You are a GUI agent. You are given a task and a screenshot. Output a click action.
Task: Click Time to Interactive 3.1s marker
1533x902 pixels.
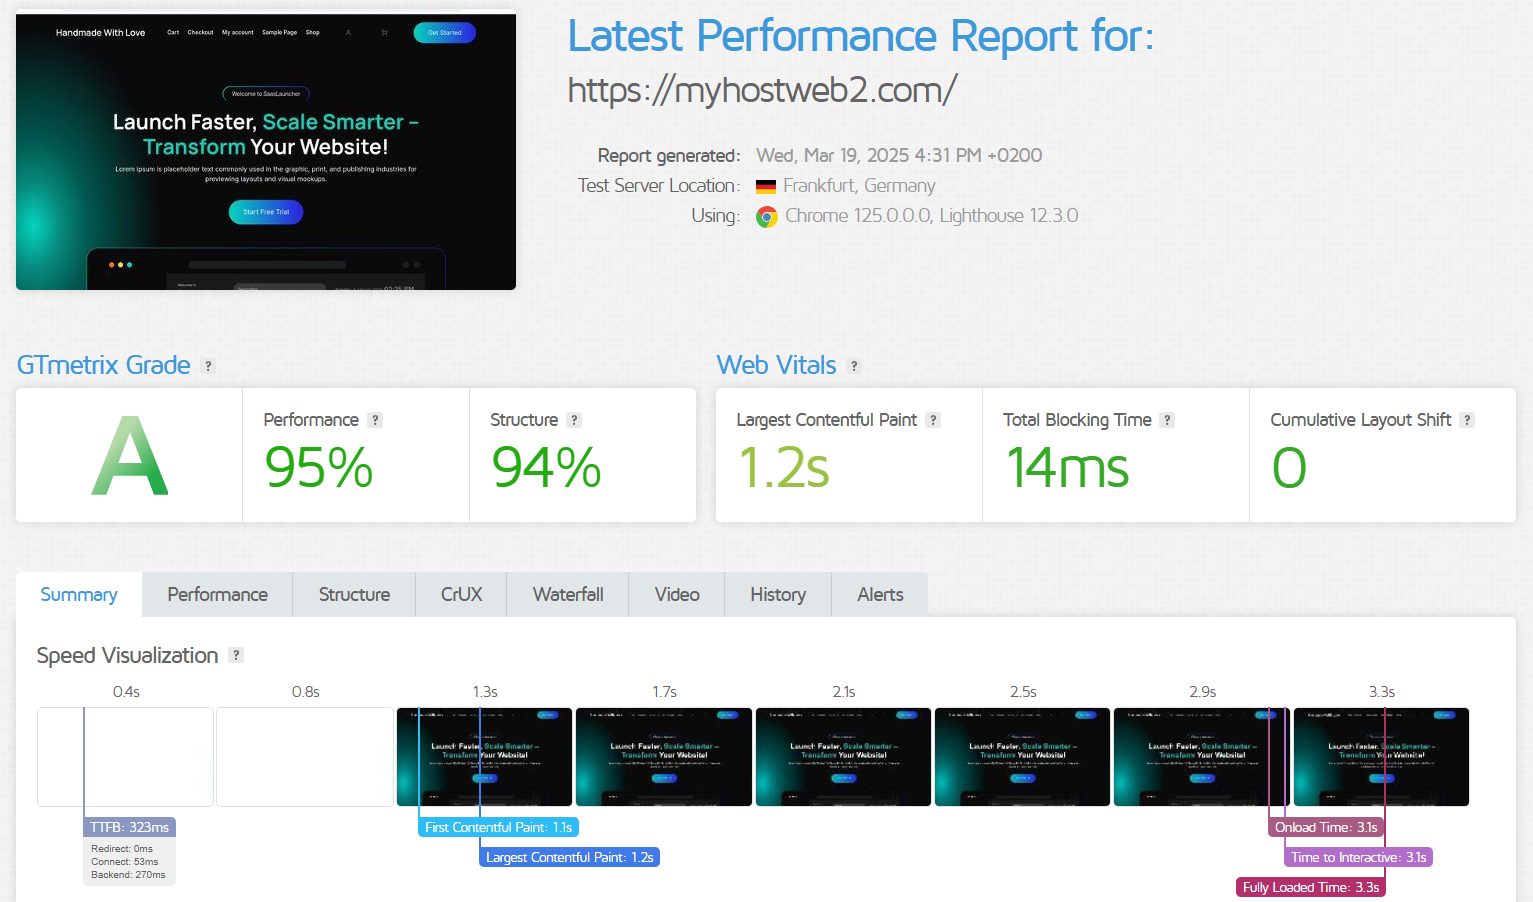tap(1358, 857)
